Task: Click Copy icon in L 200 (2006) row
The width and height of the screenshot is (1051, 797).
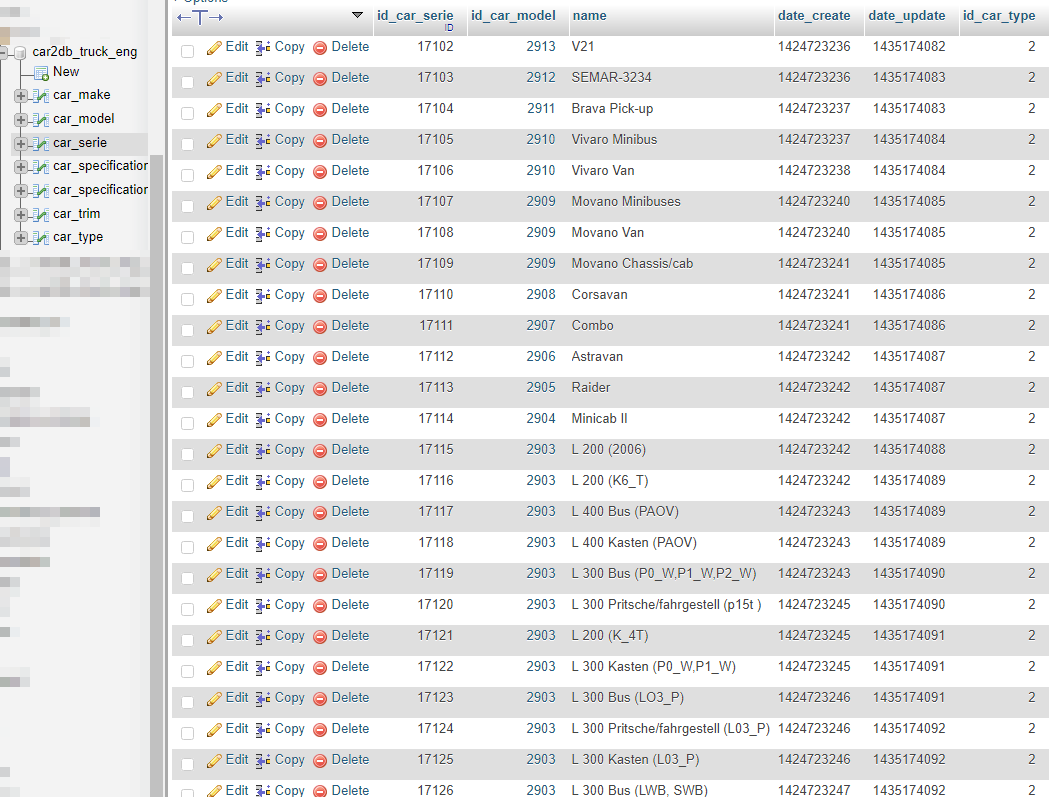Action: click(x=263, y=450)
